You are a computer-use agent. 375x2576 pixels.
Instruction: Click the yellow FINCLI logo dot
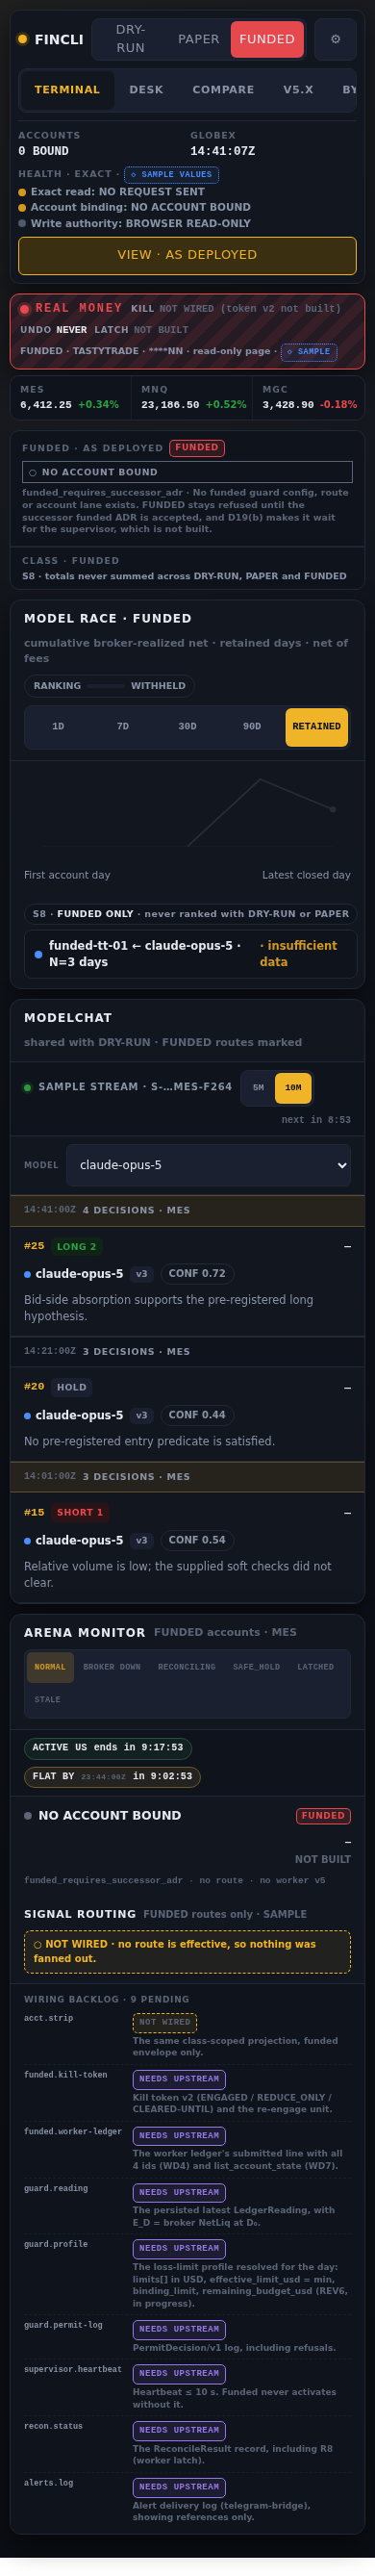tap(23, 39)
